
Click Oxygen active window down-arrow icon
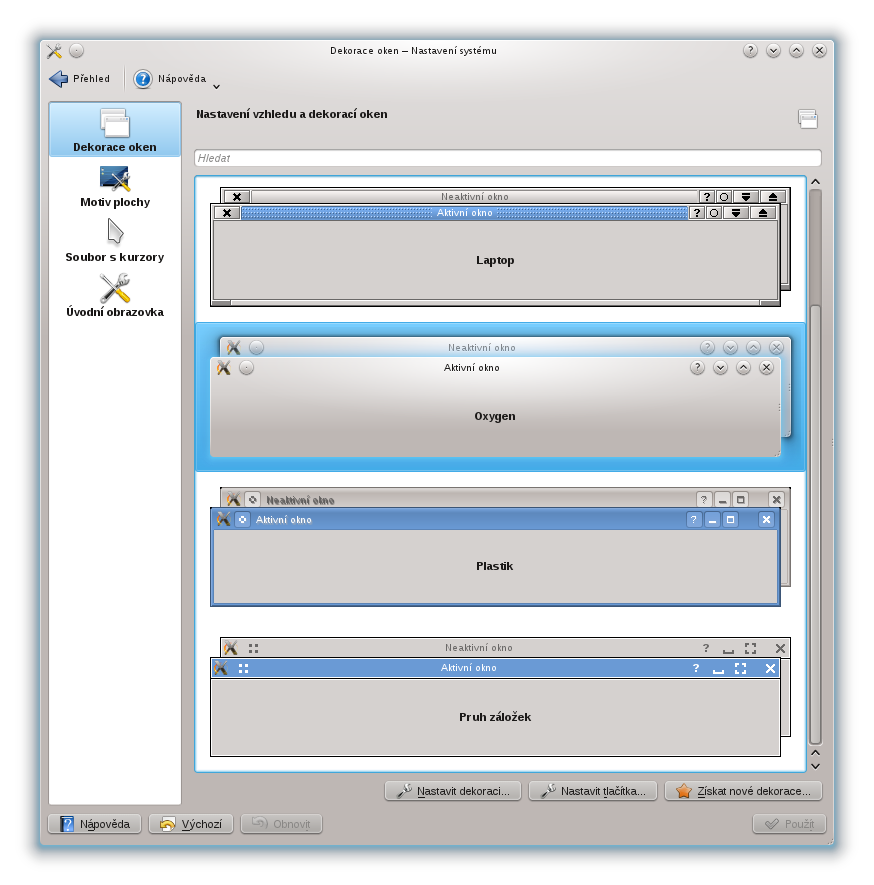[x=721, y=368]
